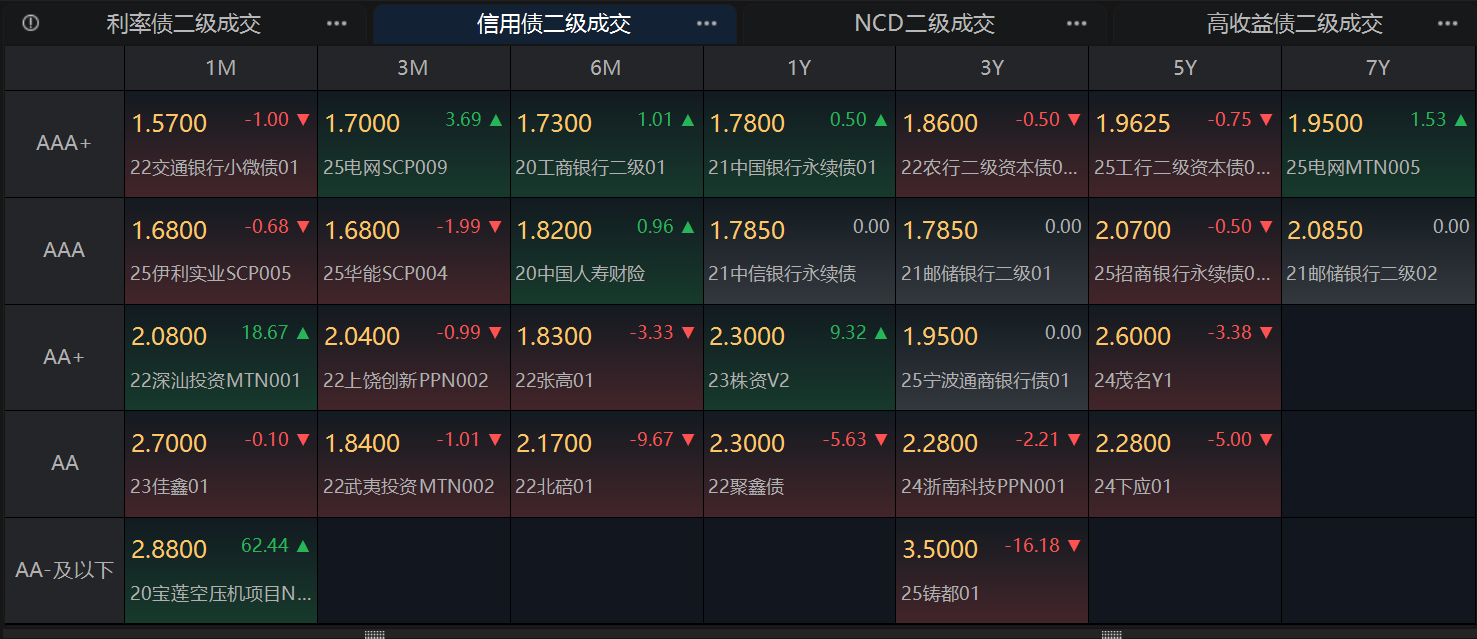Image resolution: width=1477 pixels, height=639 pixels.
Task: Open the more options menu for NCD二级成交
Action: 1076,23
